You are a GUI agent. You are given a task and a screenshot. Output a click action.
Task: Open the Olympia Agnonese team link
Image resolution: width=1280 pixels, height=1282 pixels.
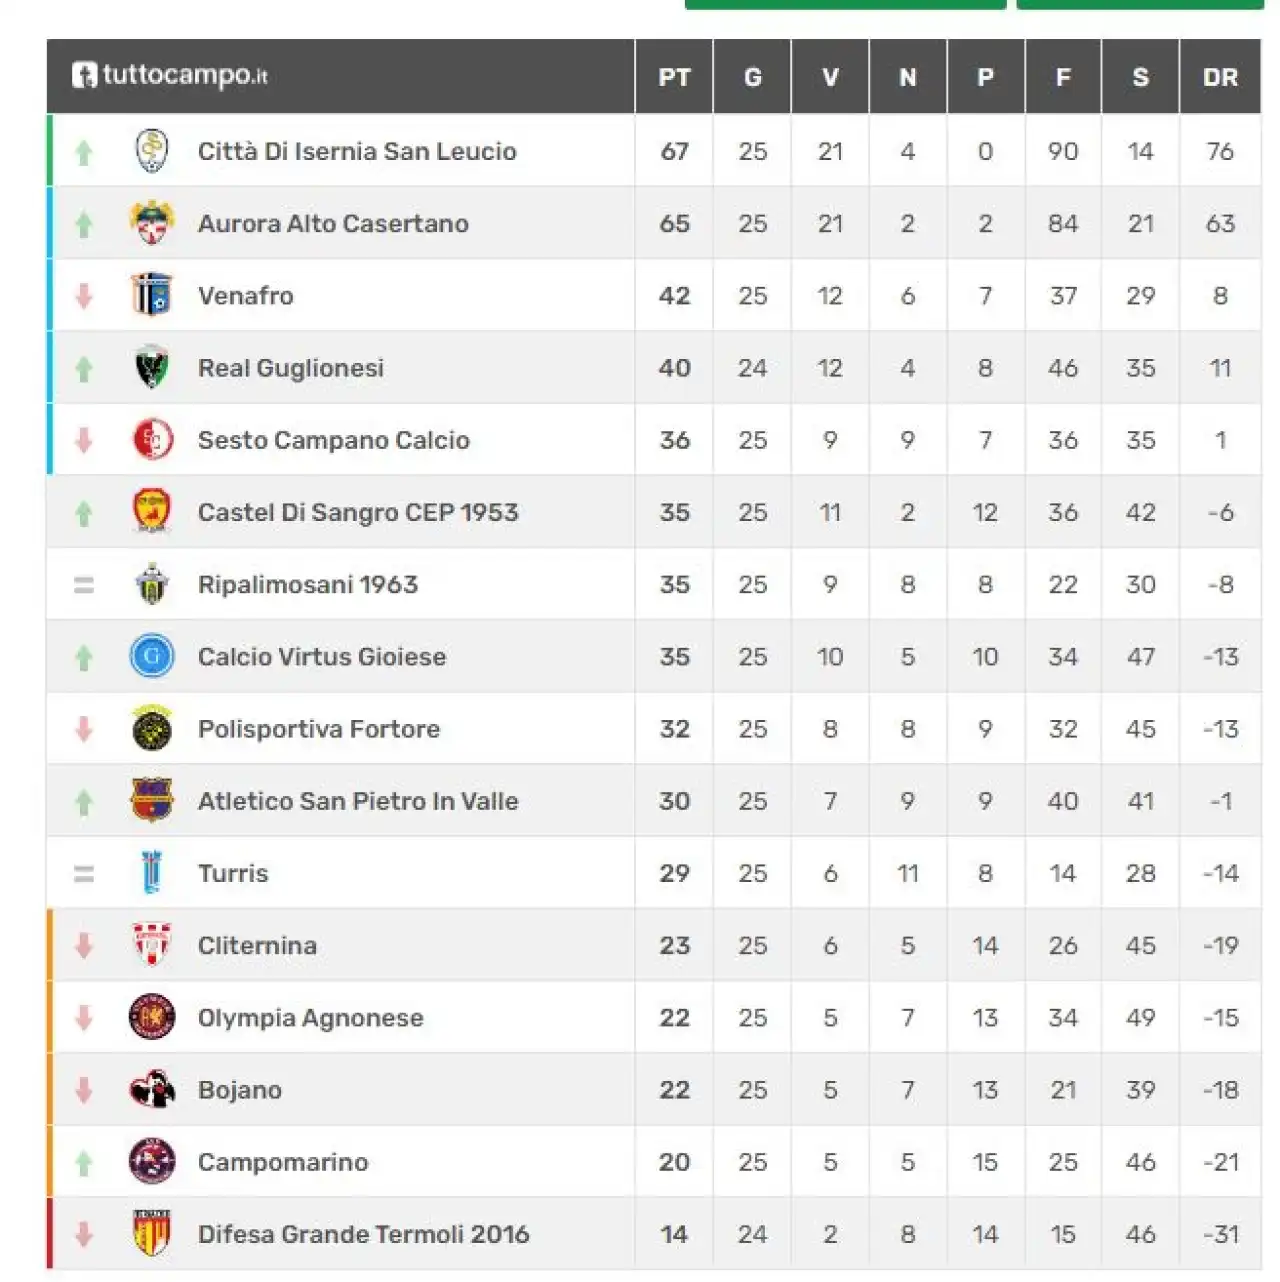click(311, 1017)
